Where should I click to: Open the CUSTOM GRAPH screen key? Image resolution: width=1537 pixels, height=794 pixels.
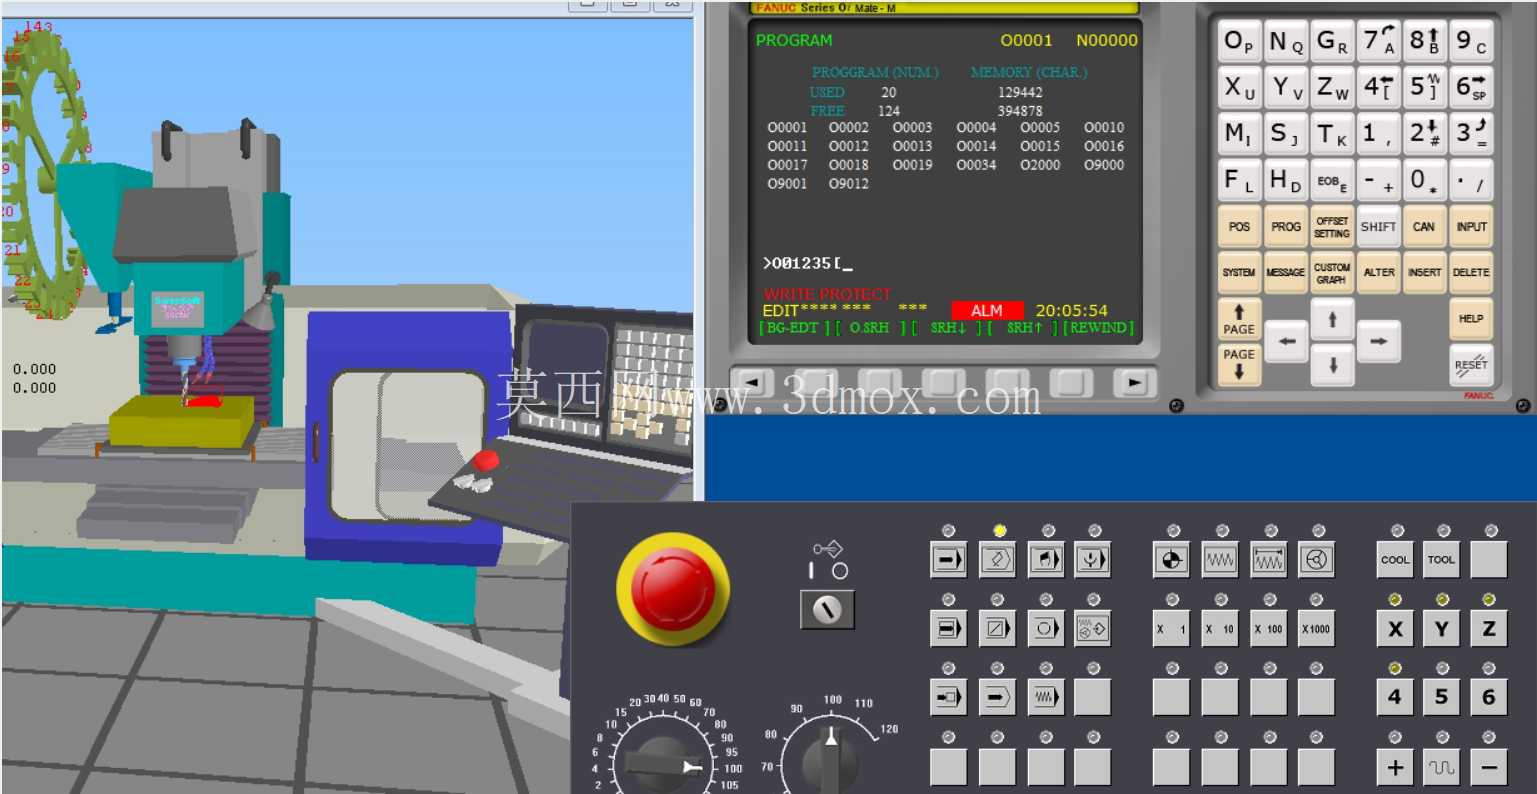(1332, 272)
